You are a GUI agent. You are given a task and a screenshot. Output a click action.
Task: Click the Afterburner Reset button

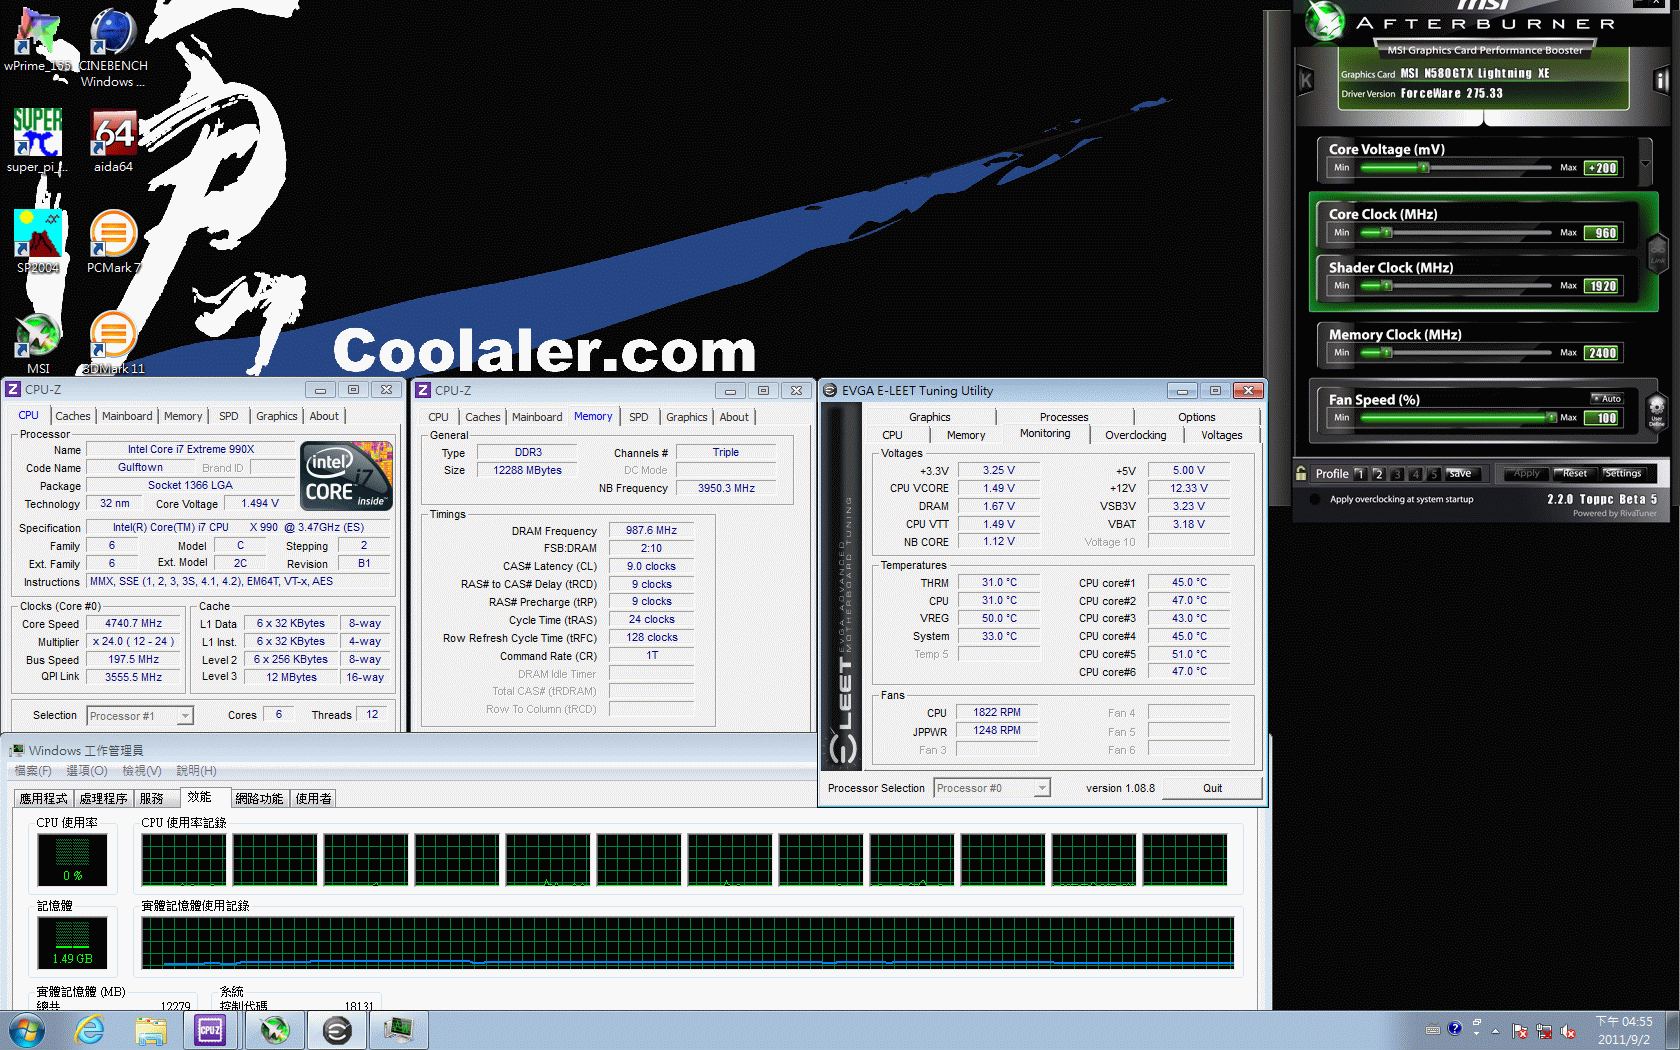[1574, 473]
